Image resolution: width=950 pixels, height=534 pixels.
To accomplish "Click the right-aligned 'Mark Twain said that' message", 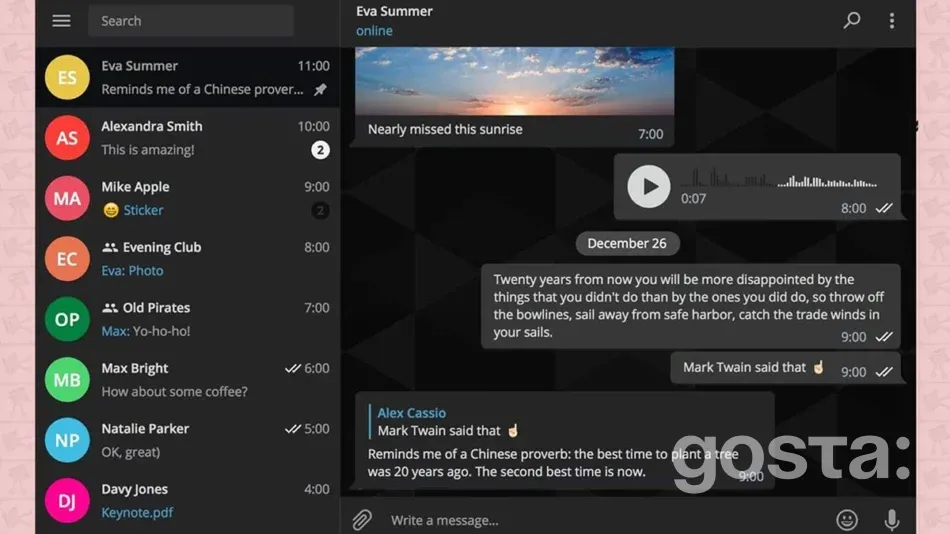I will (785, 368).
